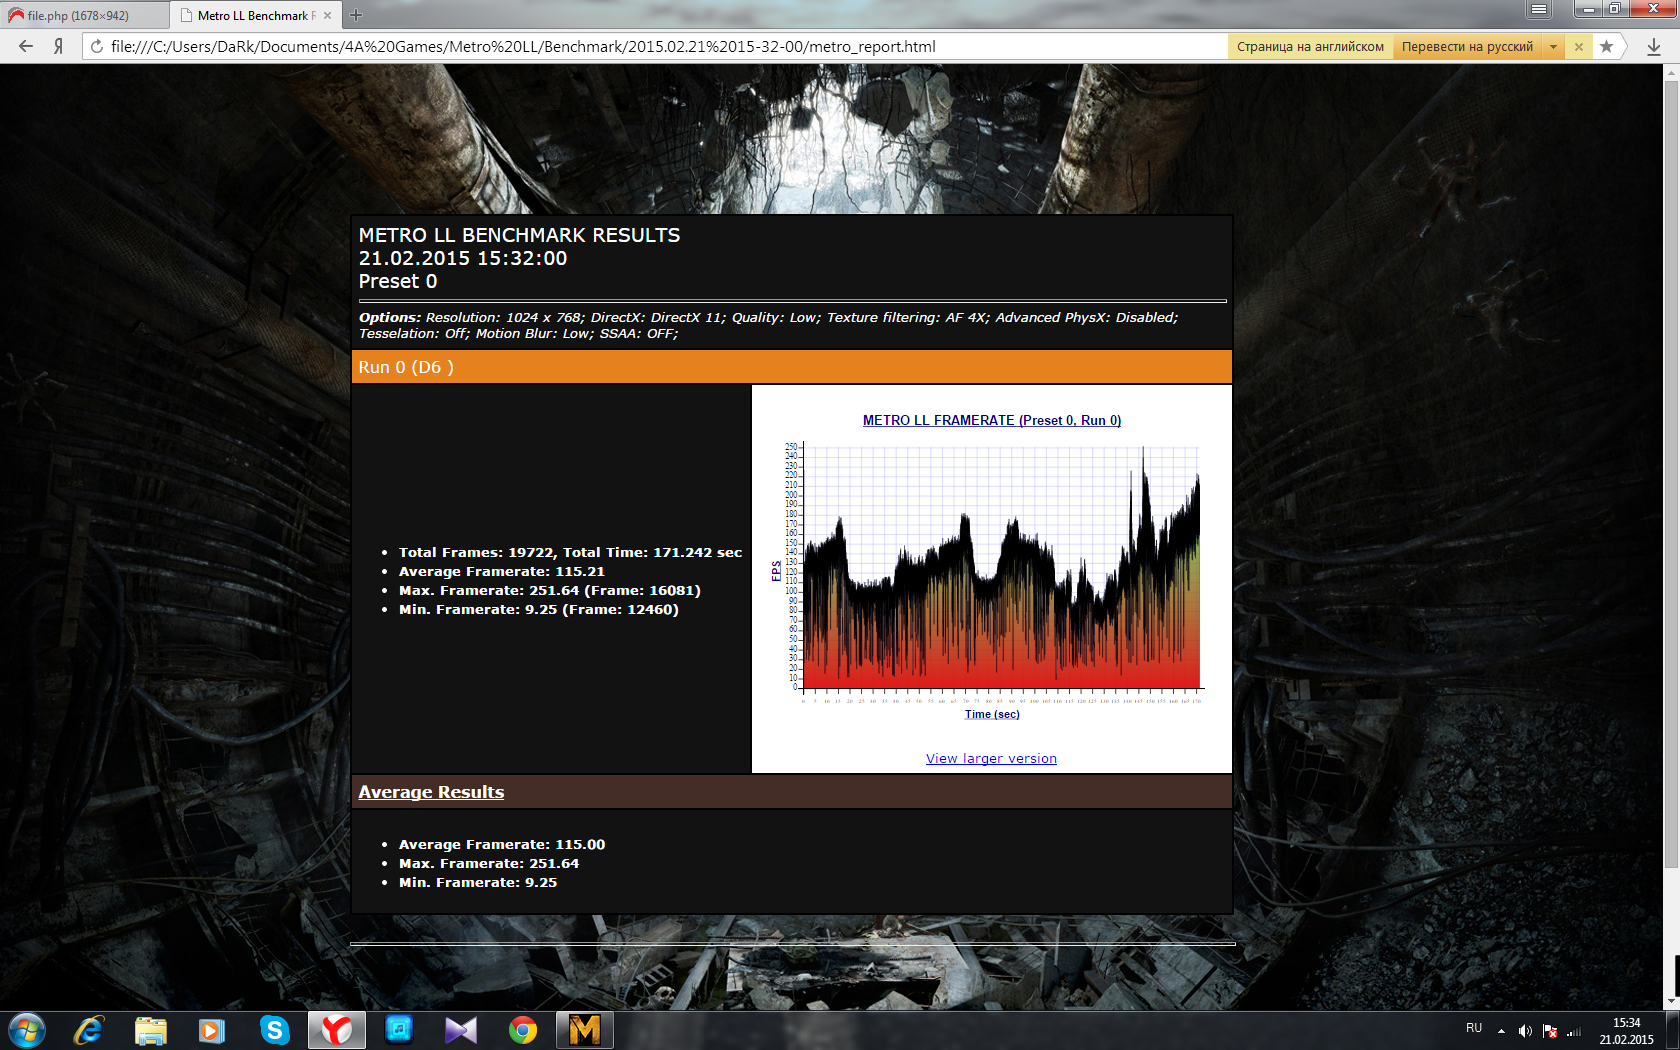
Task: Click the chart's 'FPS' axis label
Action: tap(776, 571)
